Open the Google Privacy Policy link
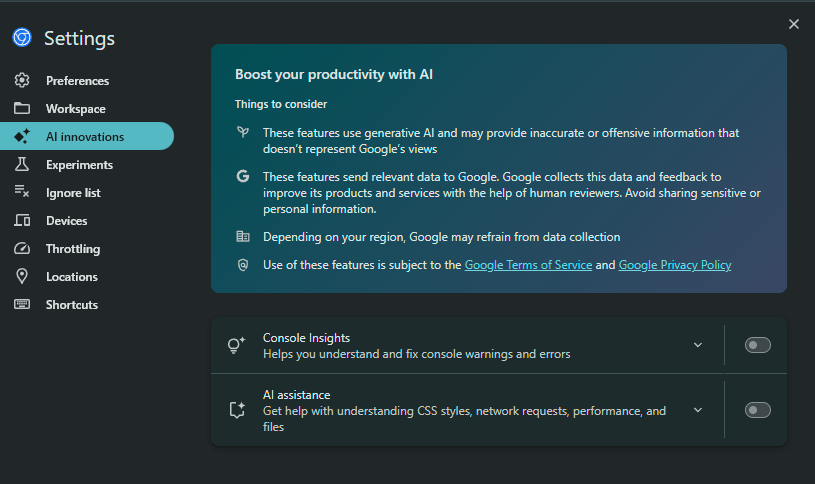 675,265
